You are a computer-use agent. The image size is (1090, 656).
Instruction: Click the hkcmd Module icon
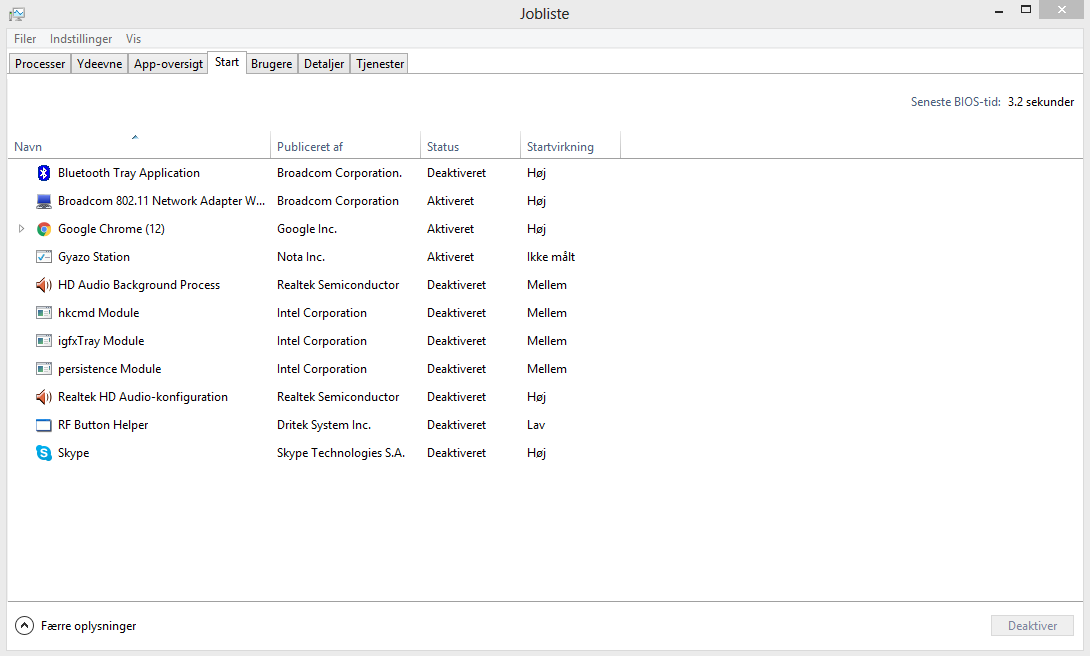coord(44,313)
